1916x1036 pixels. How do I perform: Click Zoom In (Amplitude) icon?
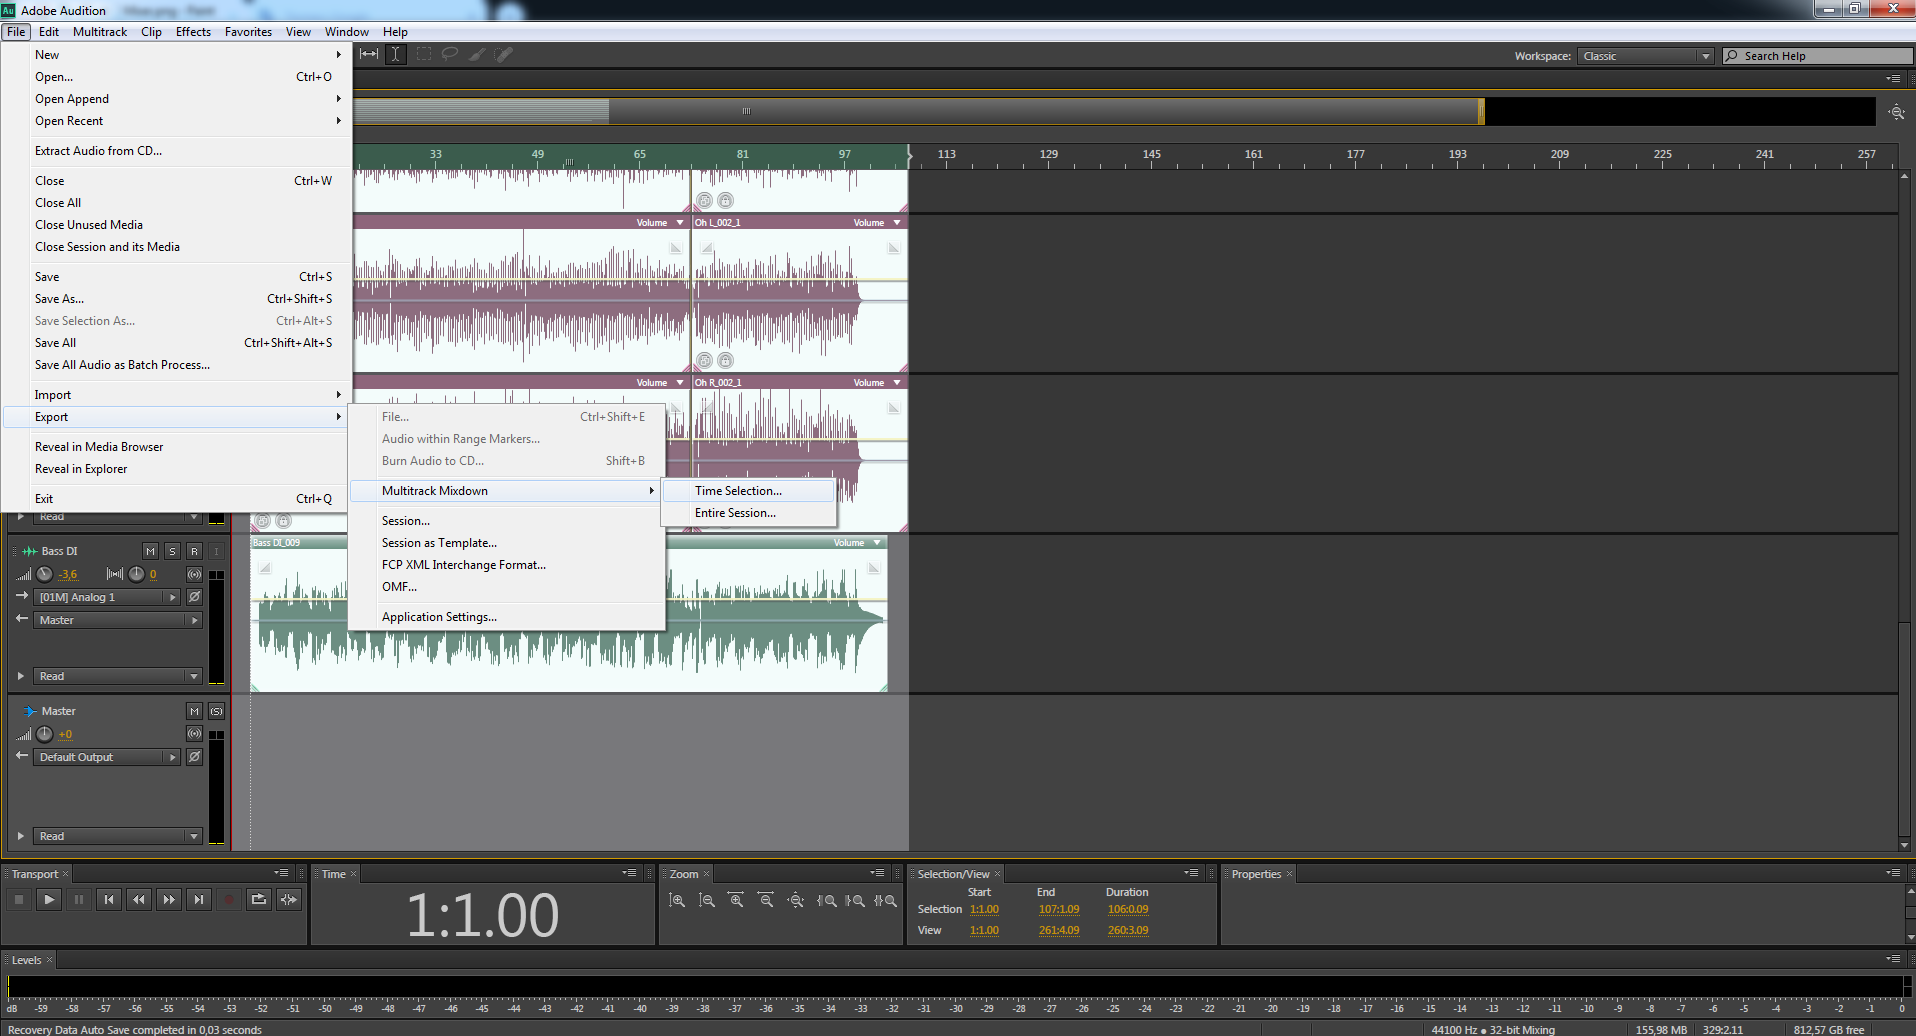coord(677,900)
